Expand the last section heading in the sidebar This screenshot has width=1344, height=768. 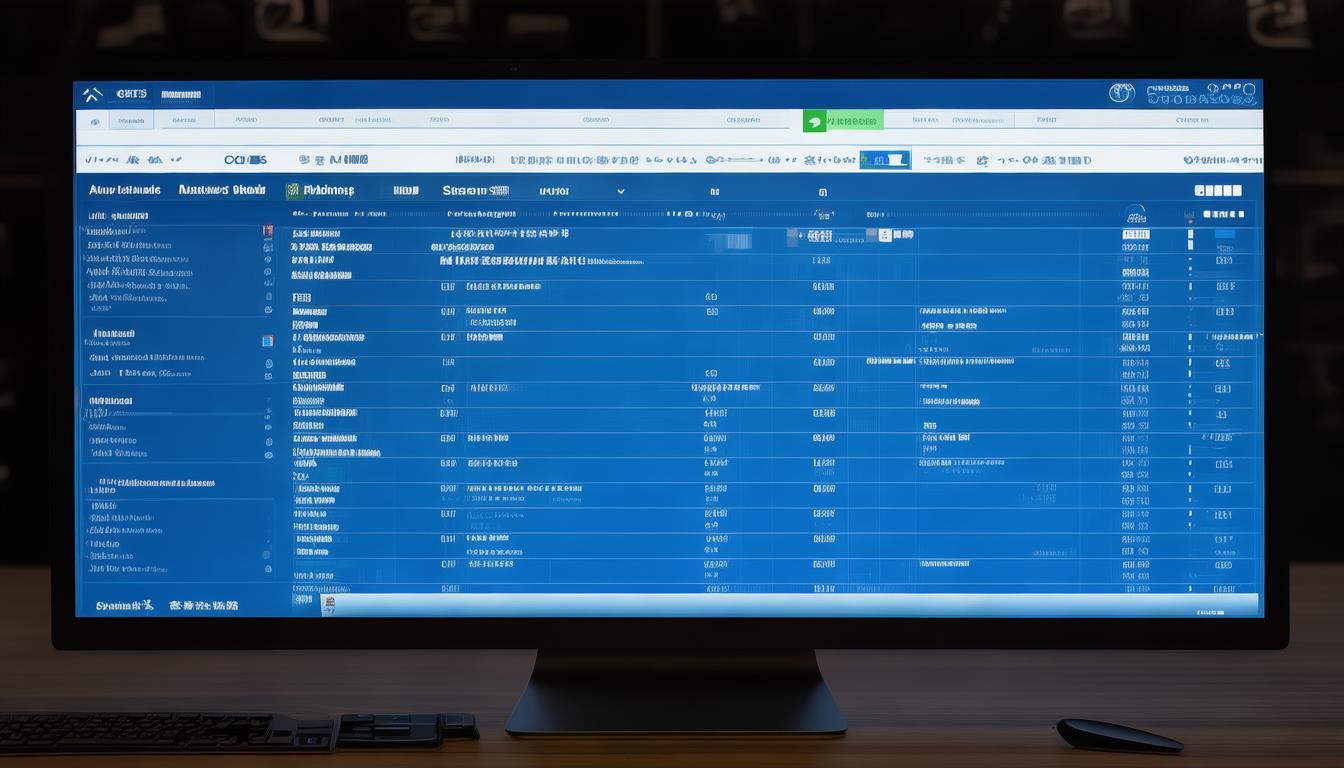point(150,483)
